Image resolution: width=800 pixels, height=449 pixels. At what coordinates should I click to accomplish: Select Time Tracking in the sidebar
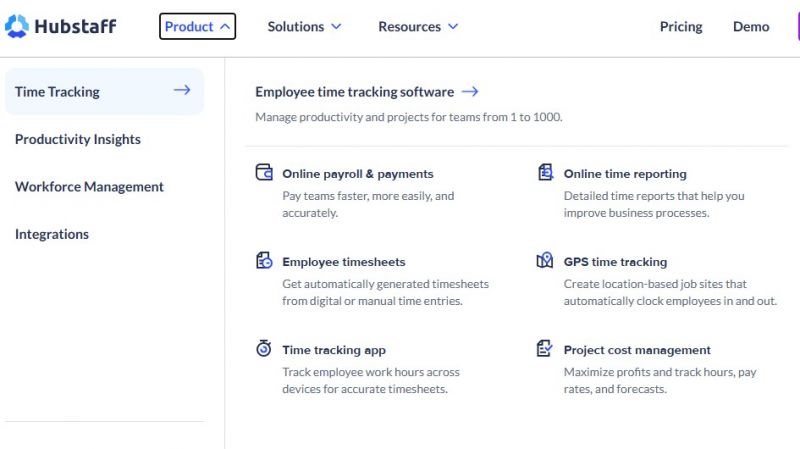104,91
